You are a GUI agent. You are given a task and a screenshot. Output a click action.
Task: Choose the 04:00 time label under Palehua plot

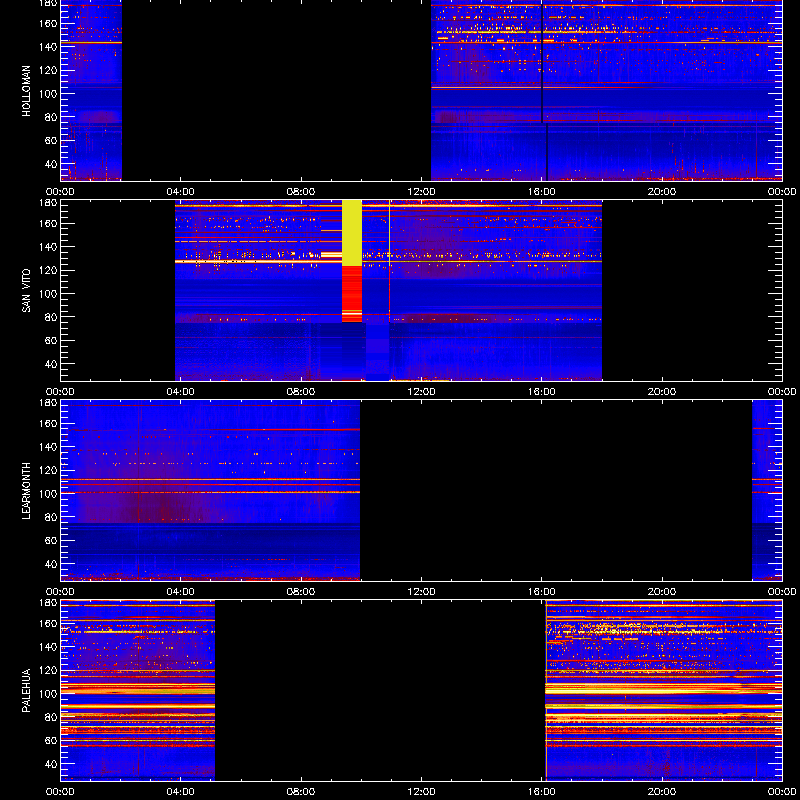click(181, 792)
